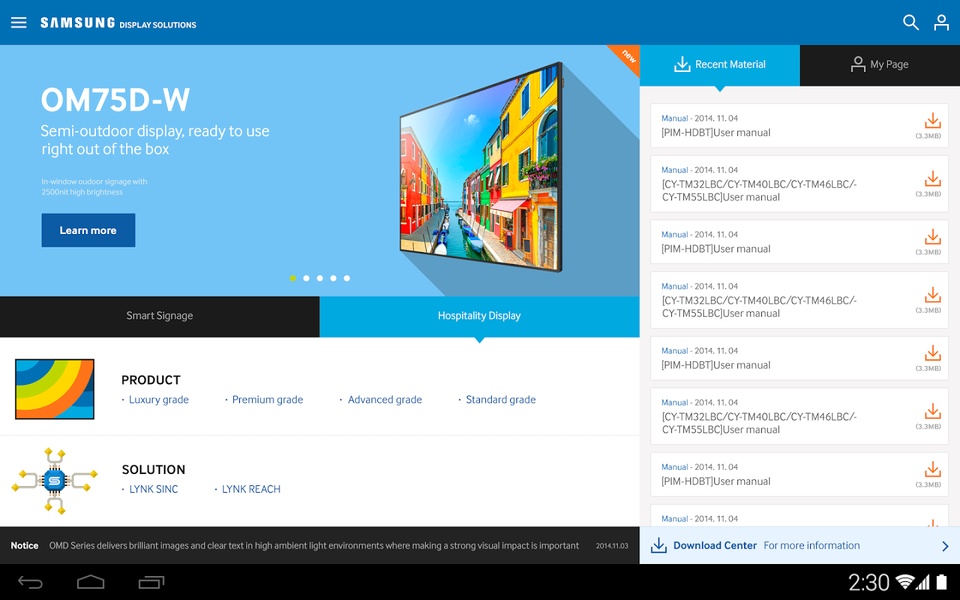Download third [PIM-HDBT]User manual via its icon
Screen dimensions: 960x600
click(x=932, y=353)
